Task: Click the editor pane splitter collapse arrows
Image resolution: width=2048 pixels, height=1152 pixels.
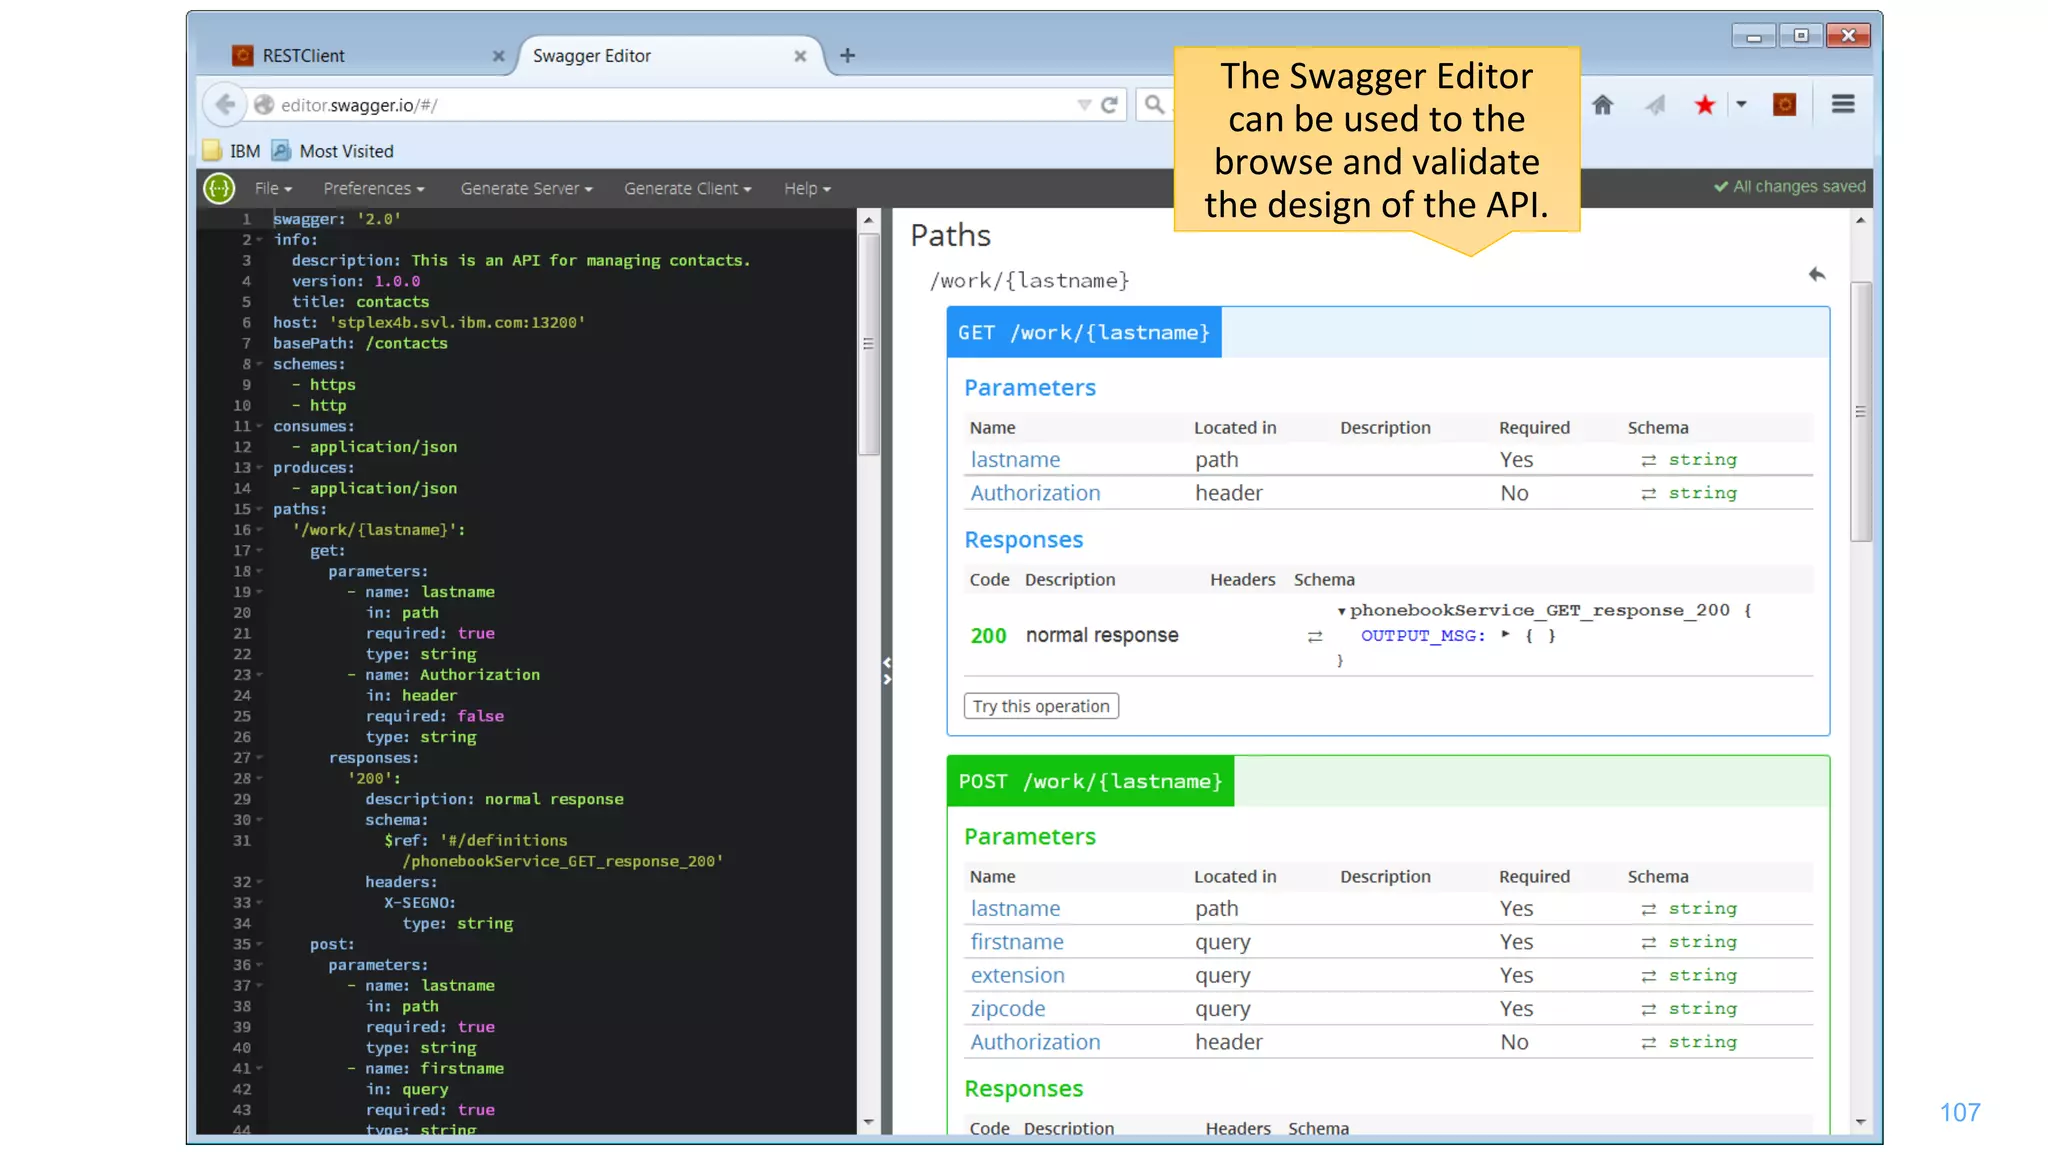Action: click(886, 671)
